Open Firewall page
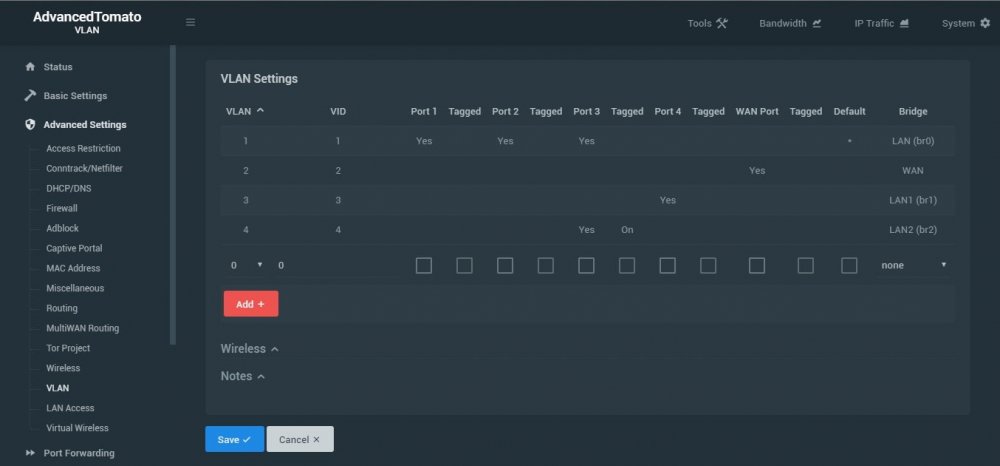The image size is (1000, 466). pos(62,208)
